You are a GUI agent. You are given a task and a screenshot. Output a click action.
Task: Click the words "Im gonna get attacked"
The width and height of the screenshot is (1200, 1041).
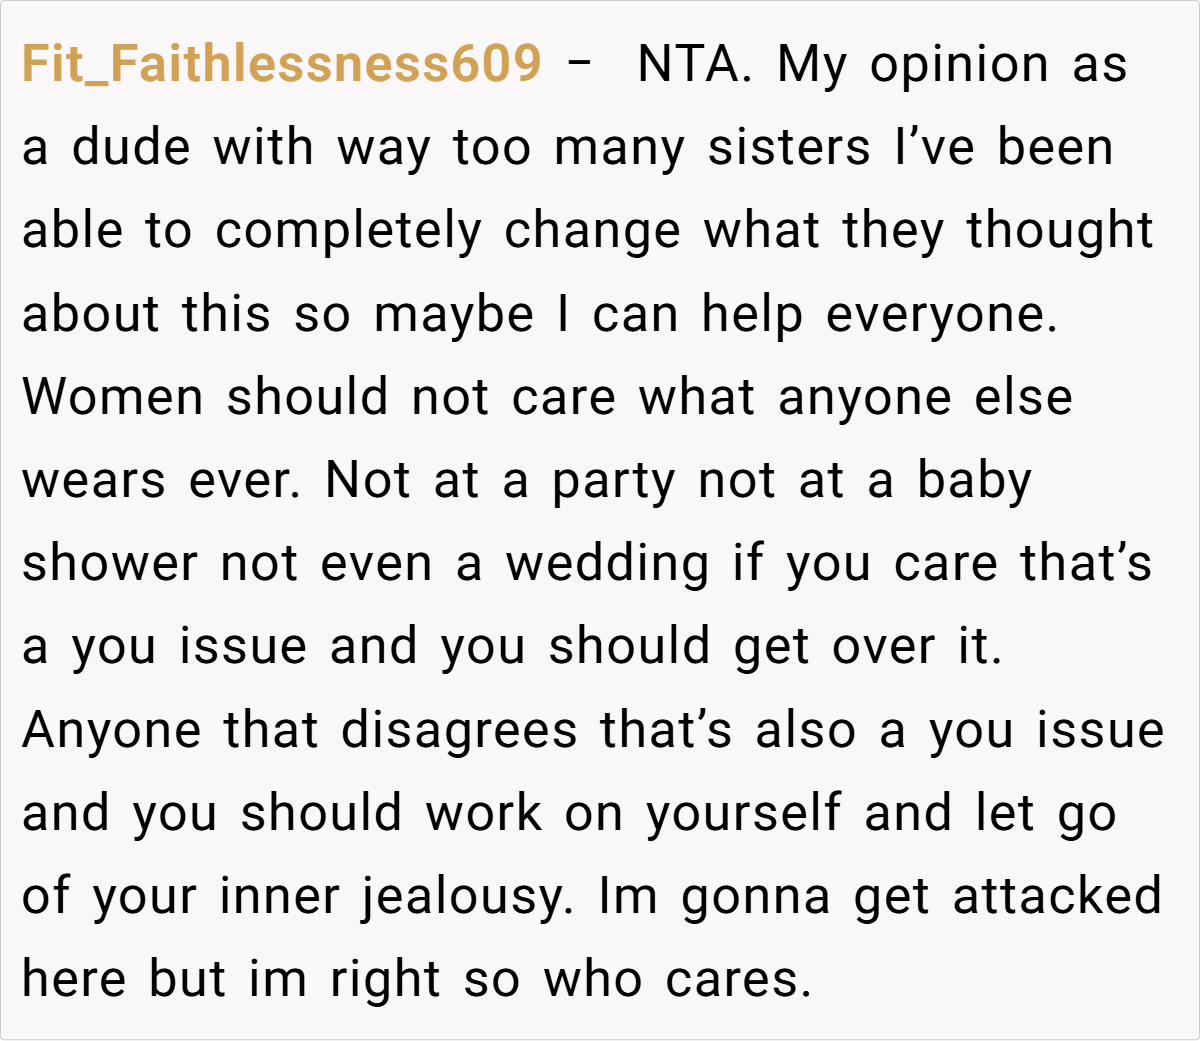coord(880,895)
